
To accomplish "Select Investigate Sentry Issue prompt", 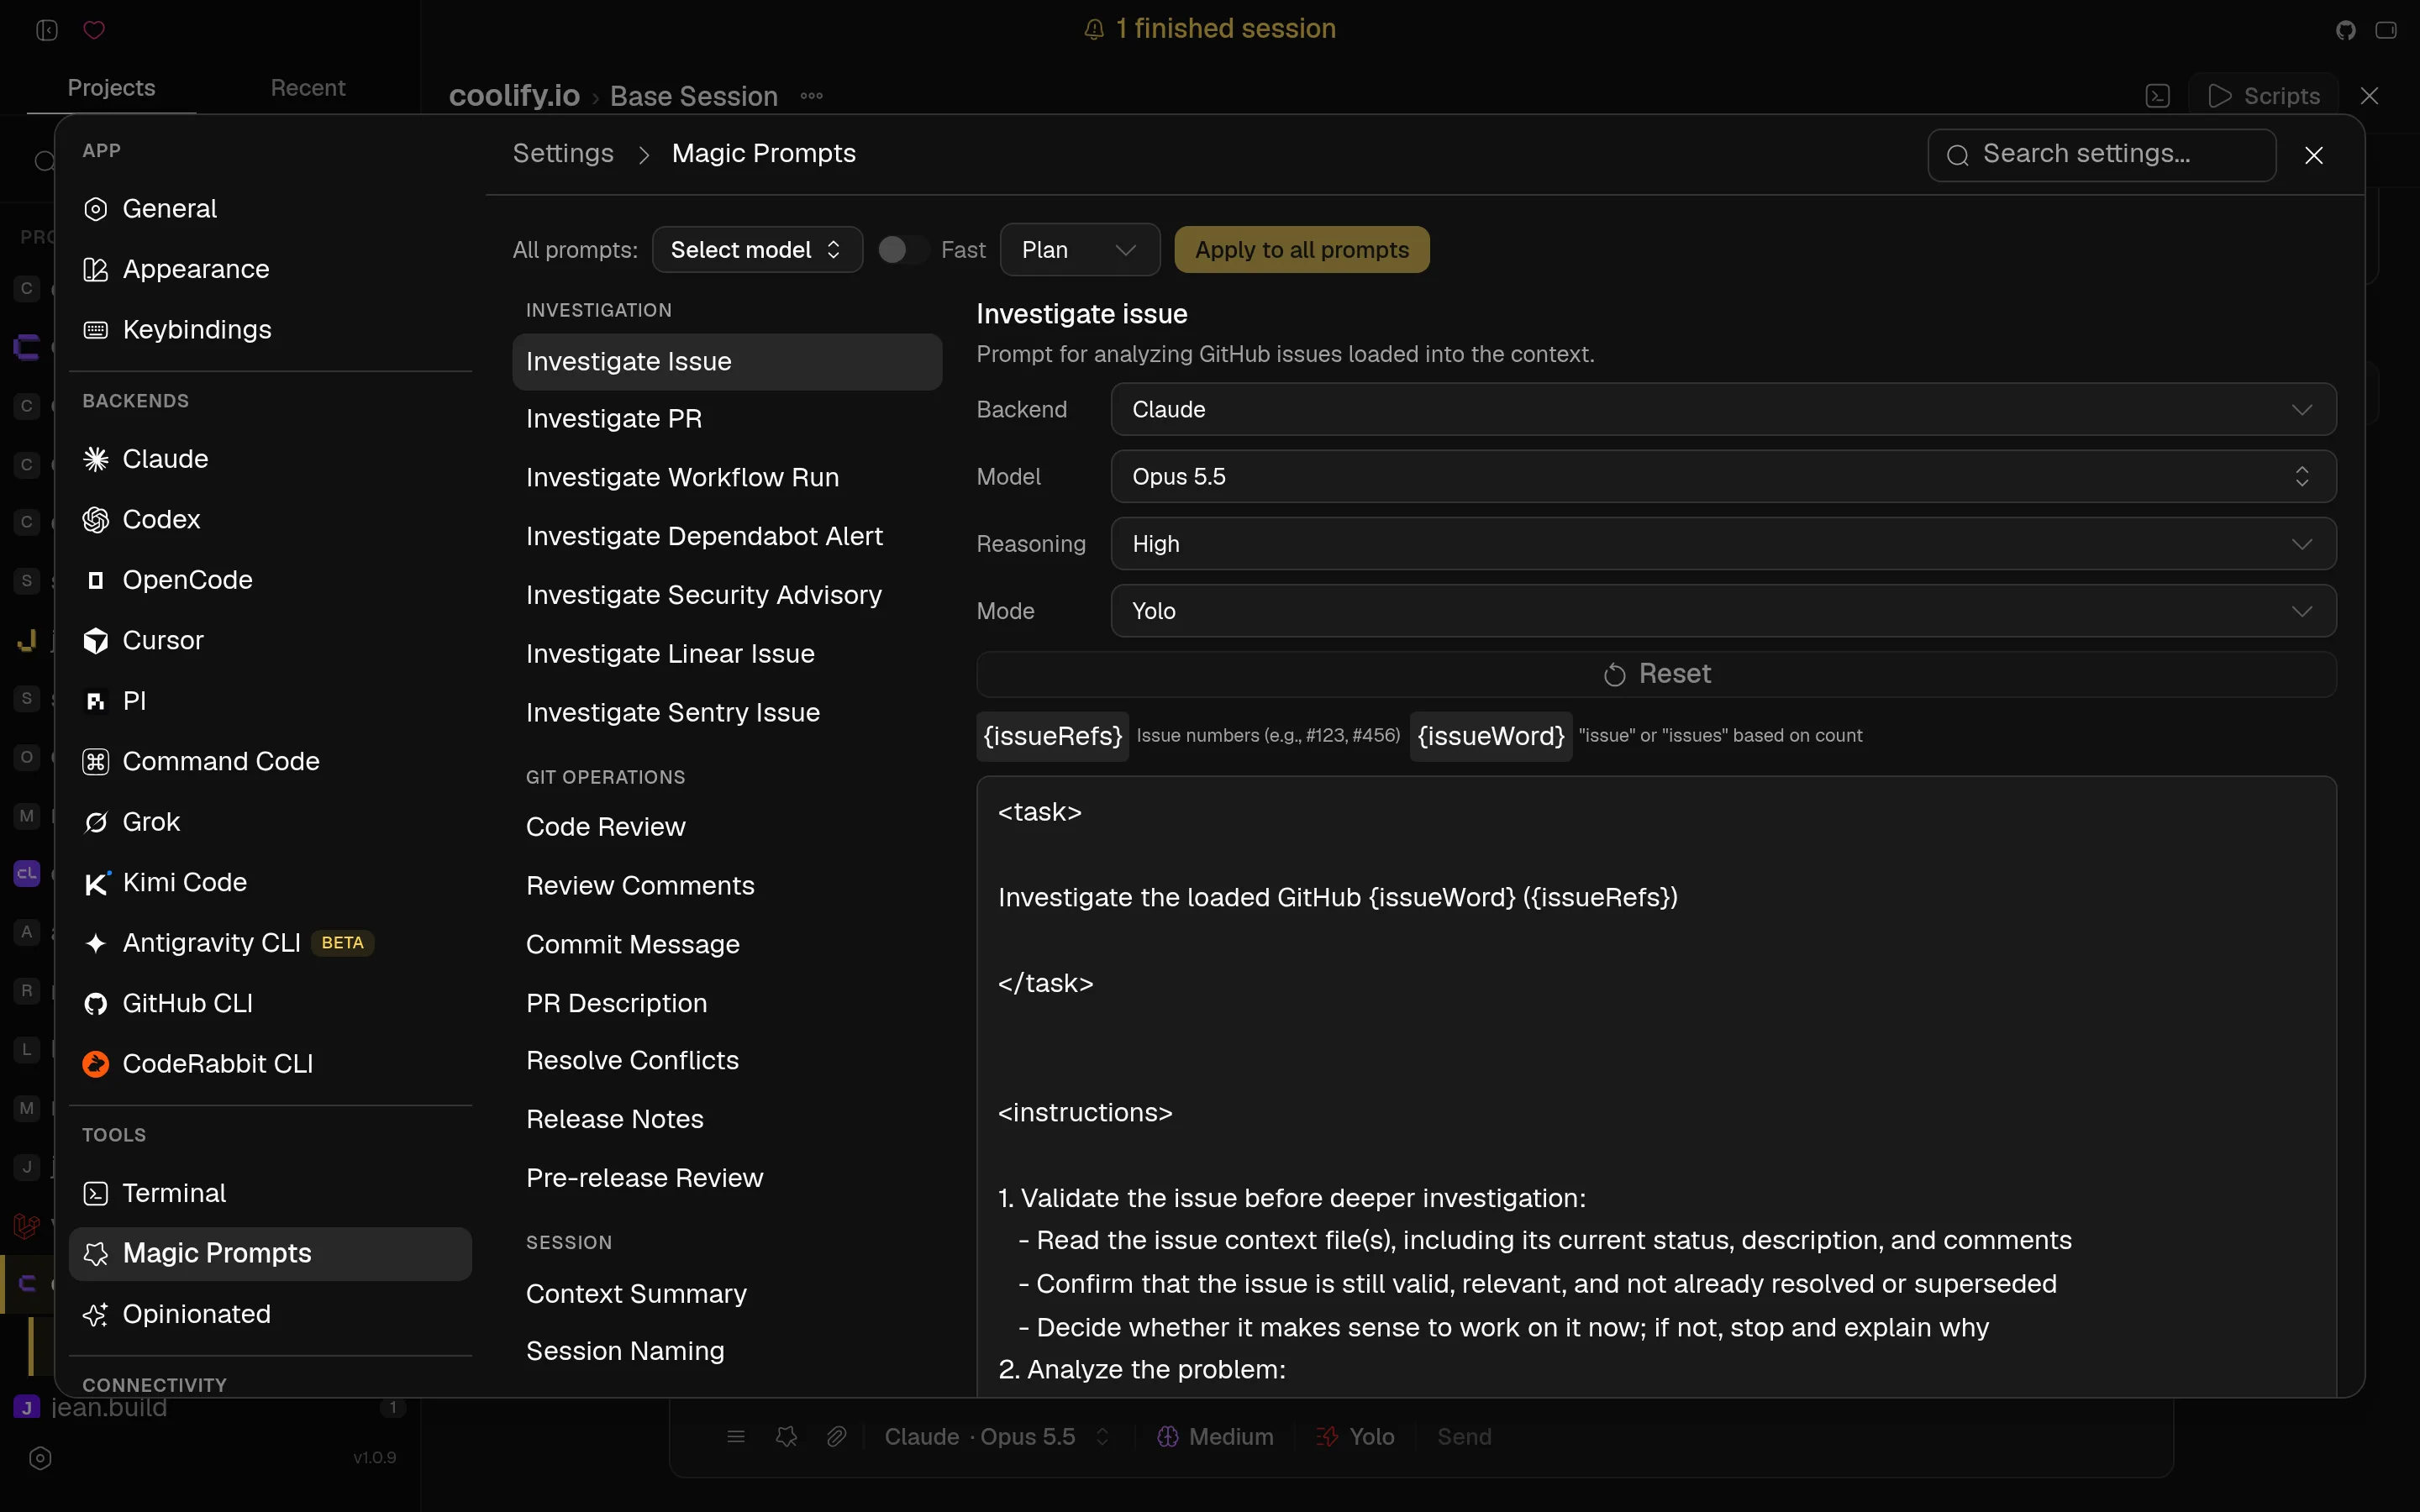I will pos(727,712).
